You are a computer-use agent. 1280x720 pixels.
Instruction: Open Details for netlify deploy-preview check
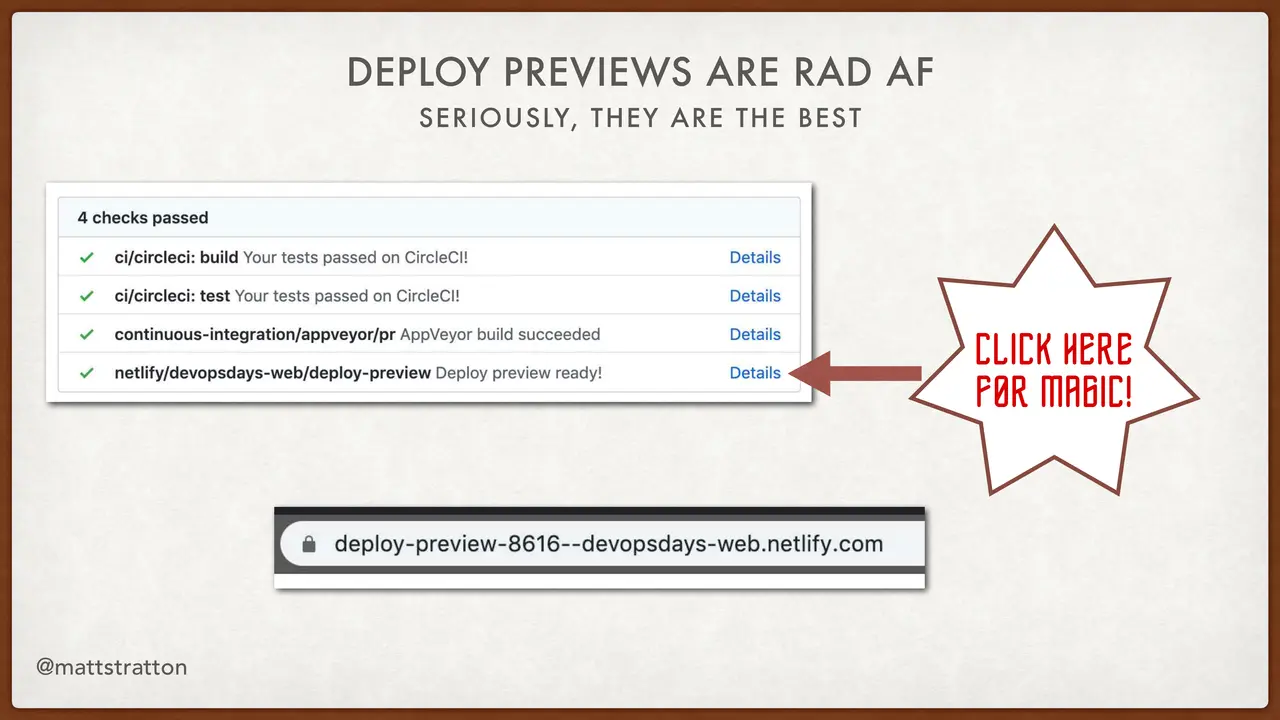click(x=755, y=373)
